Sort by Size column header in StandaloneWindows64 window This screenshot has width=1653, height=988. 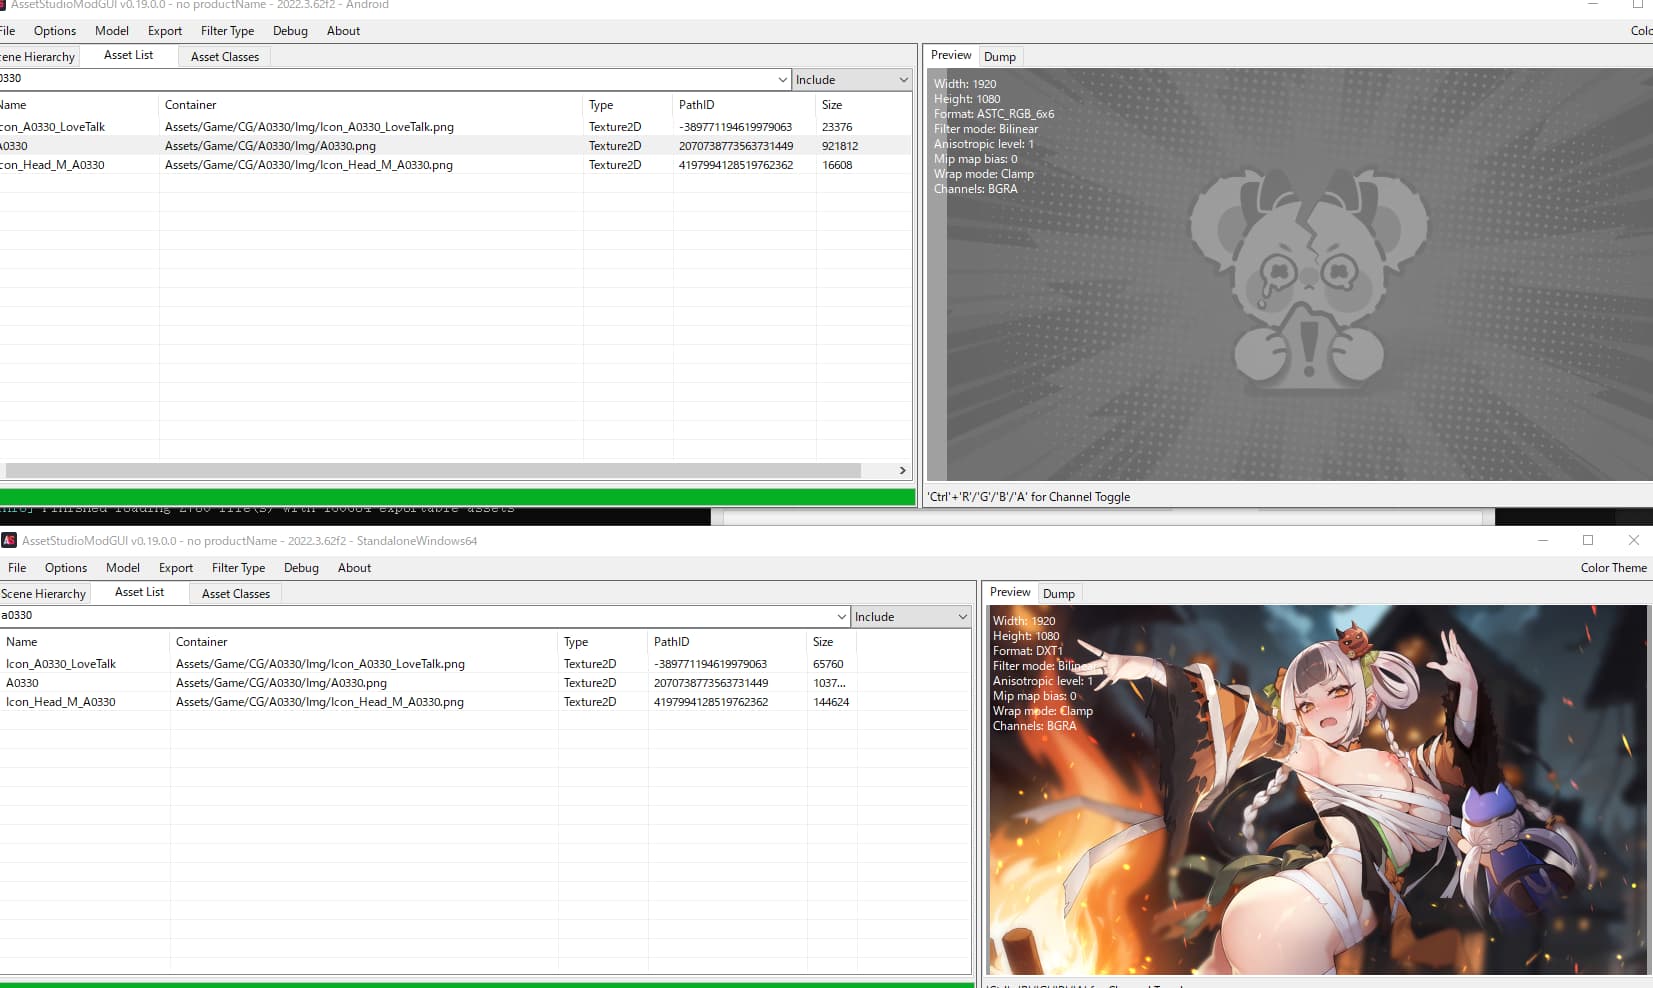[823, 642]
